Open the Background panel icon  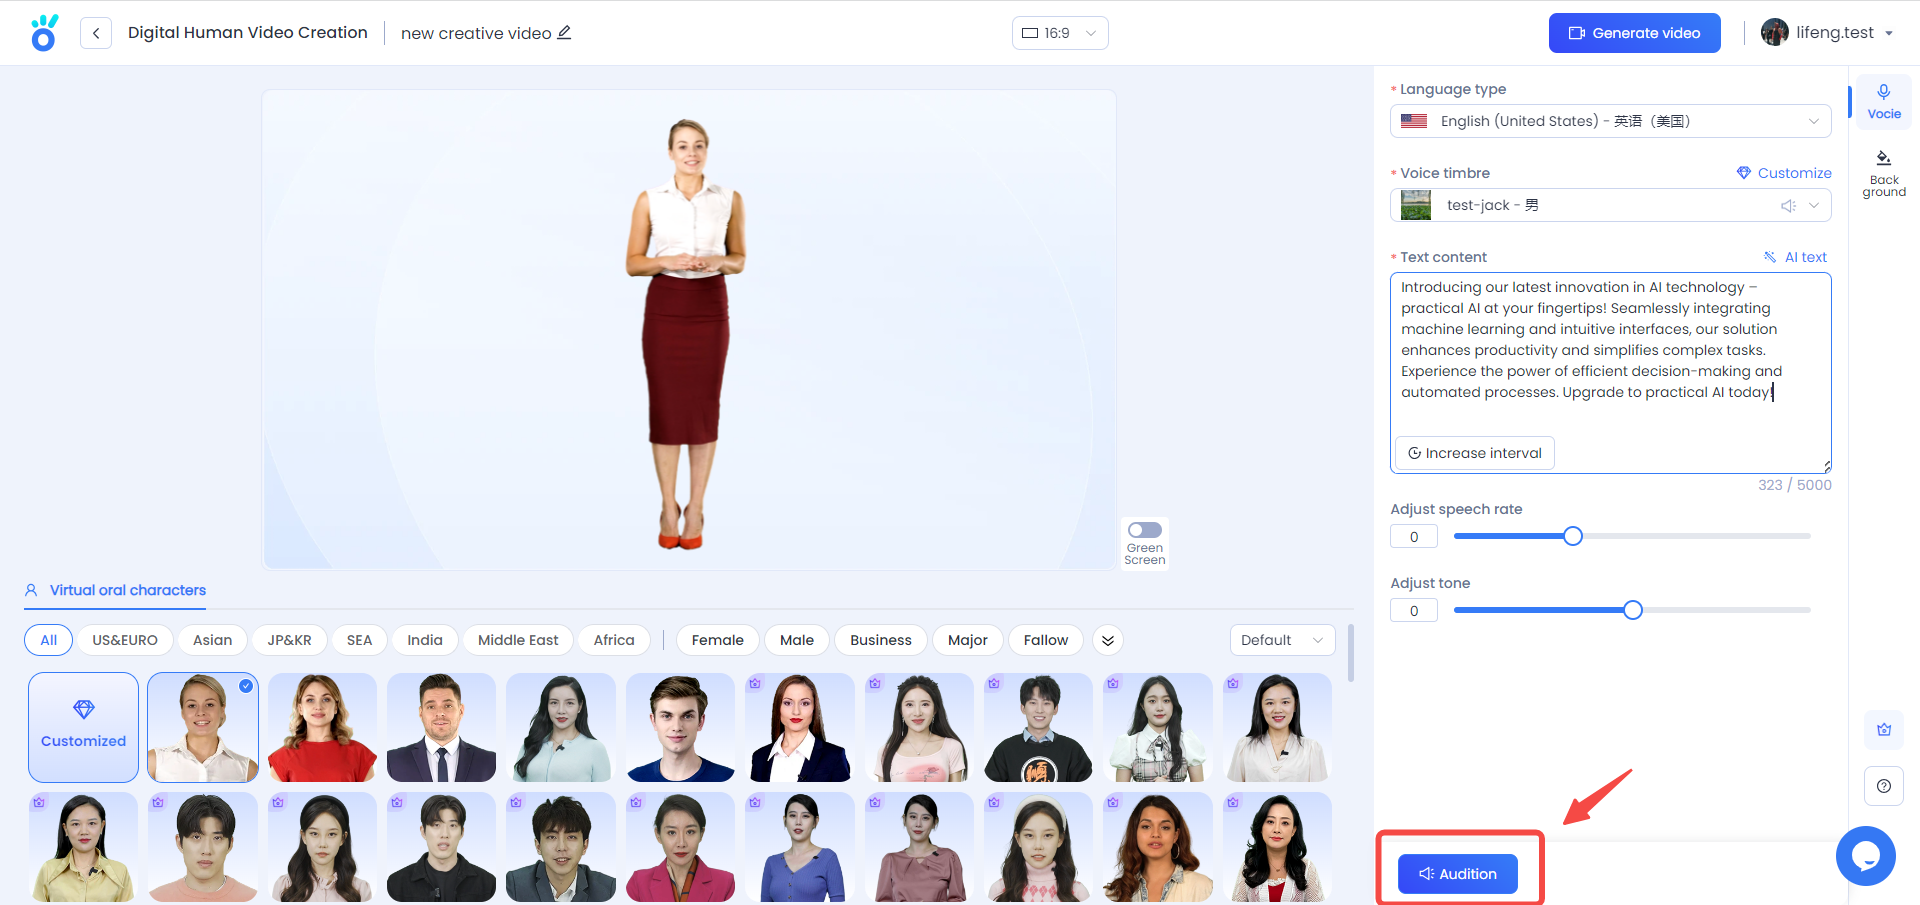click(1884, 173)
